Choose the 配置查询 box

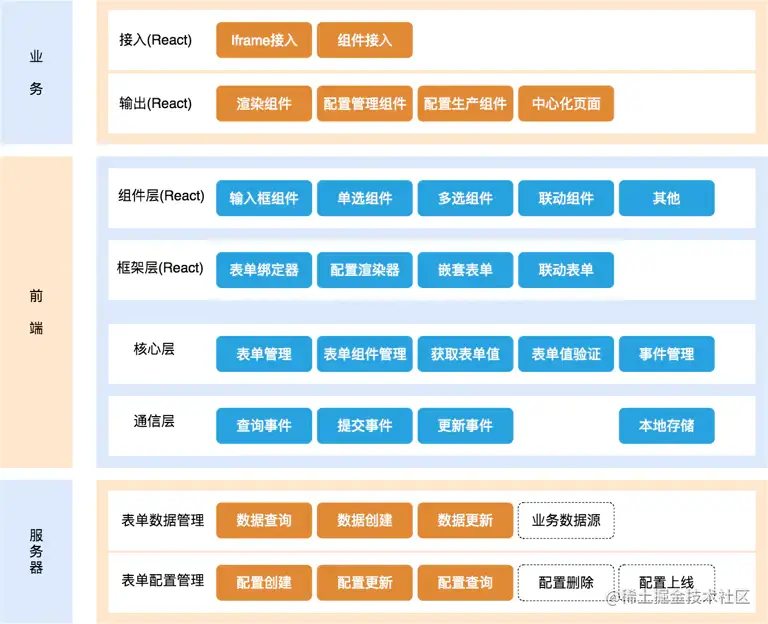pyautogui.click(x=465, y=582)
